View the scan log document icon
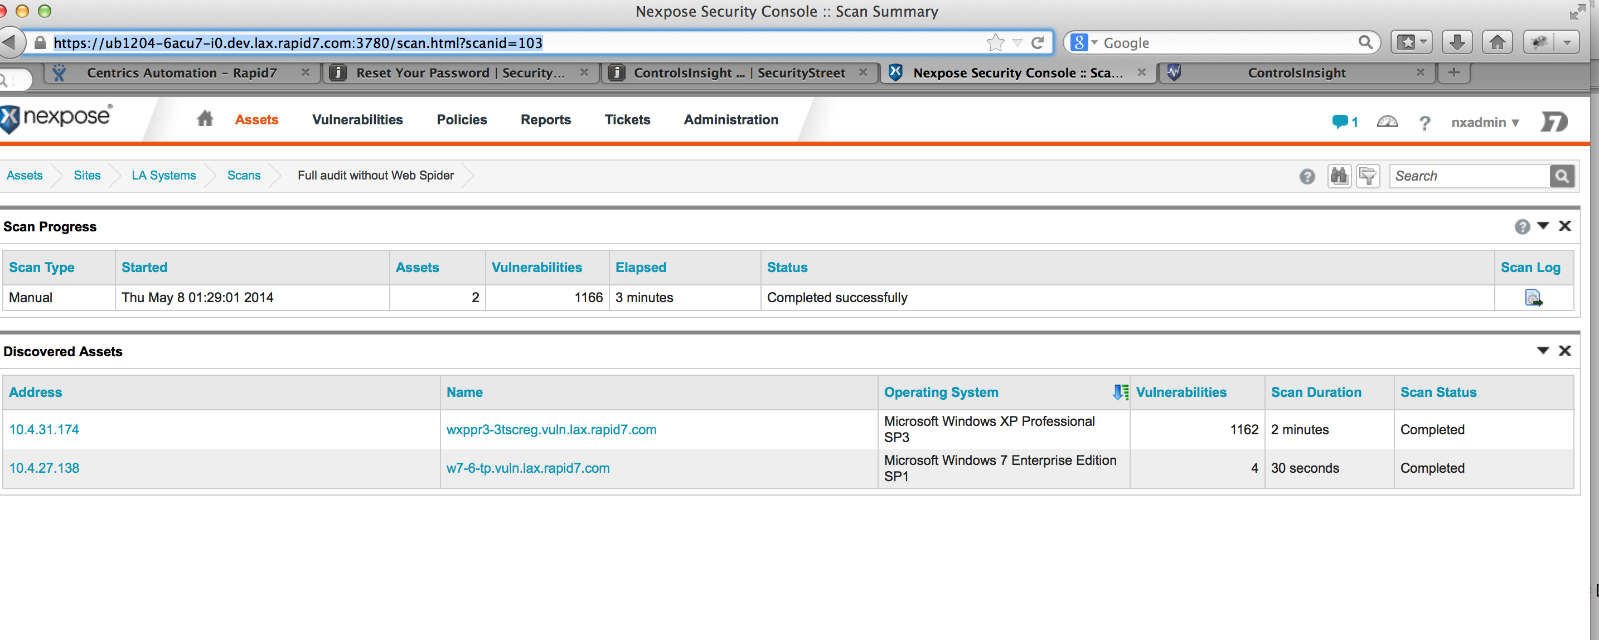 click(1533, 298)
